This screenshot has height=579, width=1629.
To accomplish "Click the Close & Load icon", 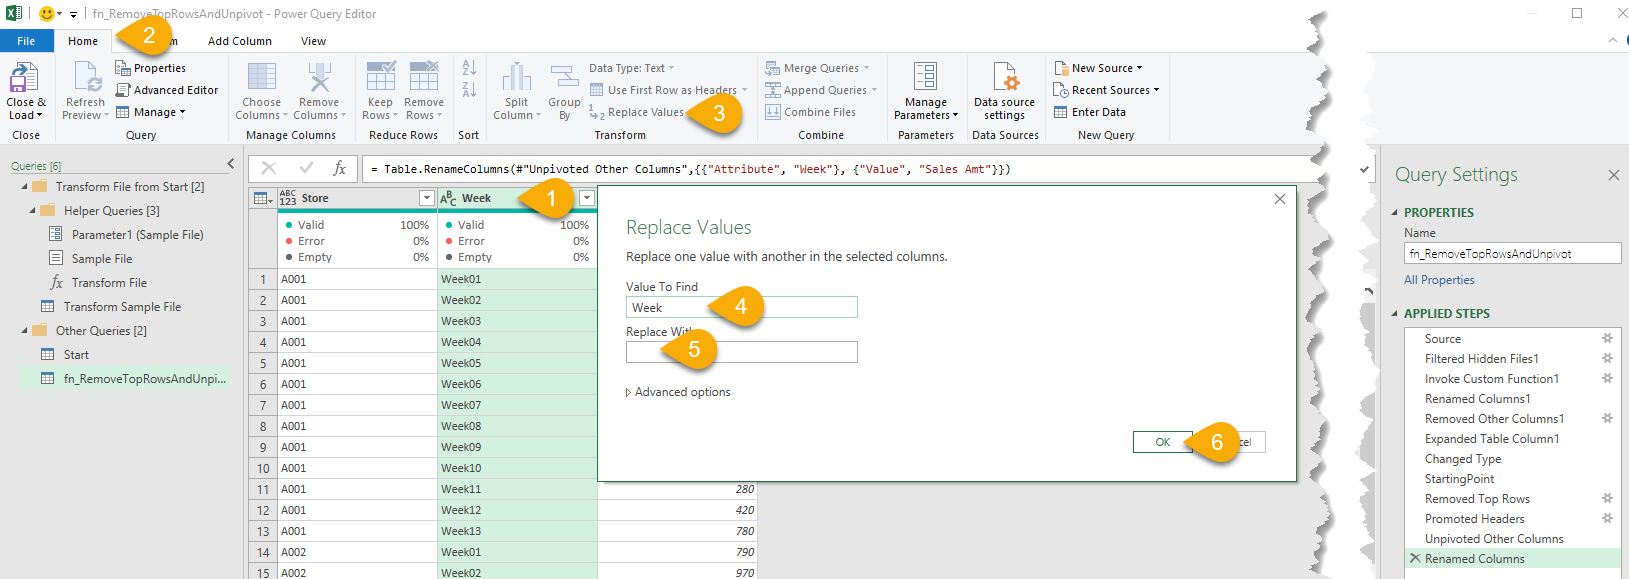I will coord(24,78).
